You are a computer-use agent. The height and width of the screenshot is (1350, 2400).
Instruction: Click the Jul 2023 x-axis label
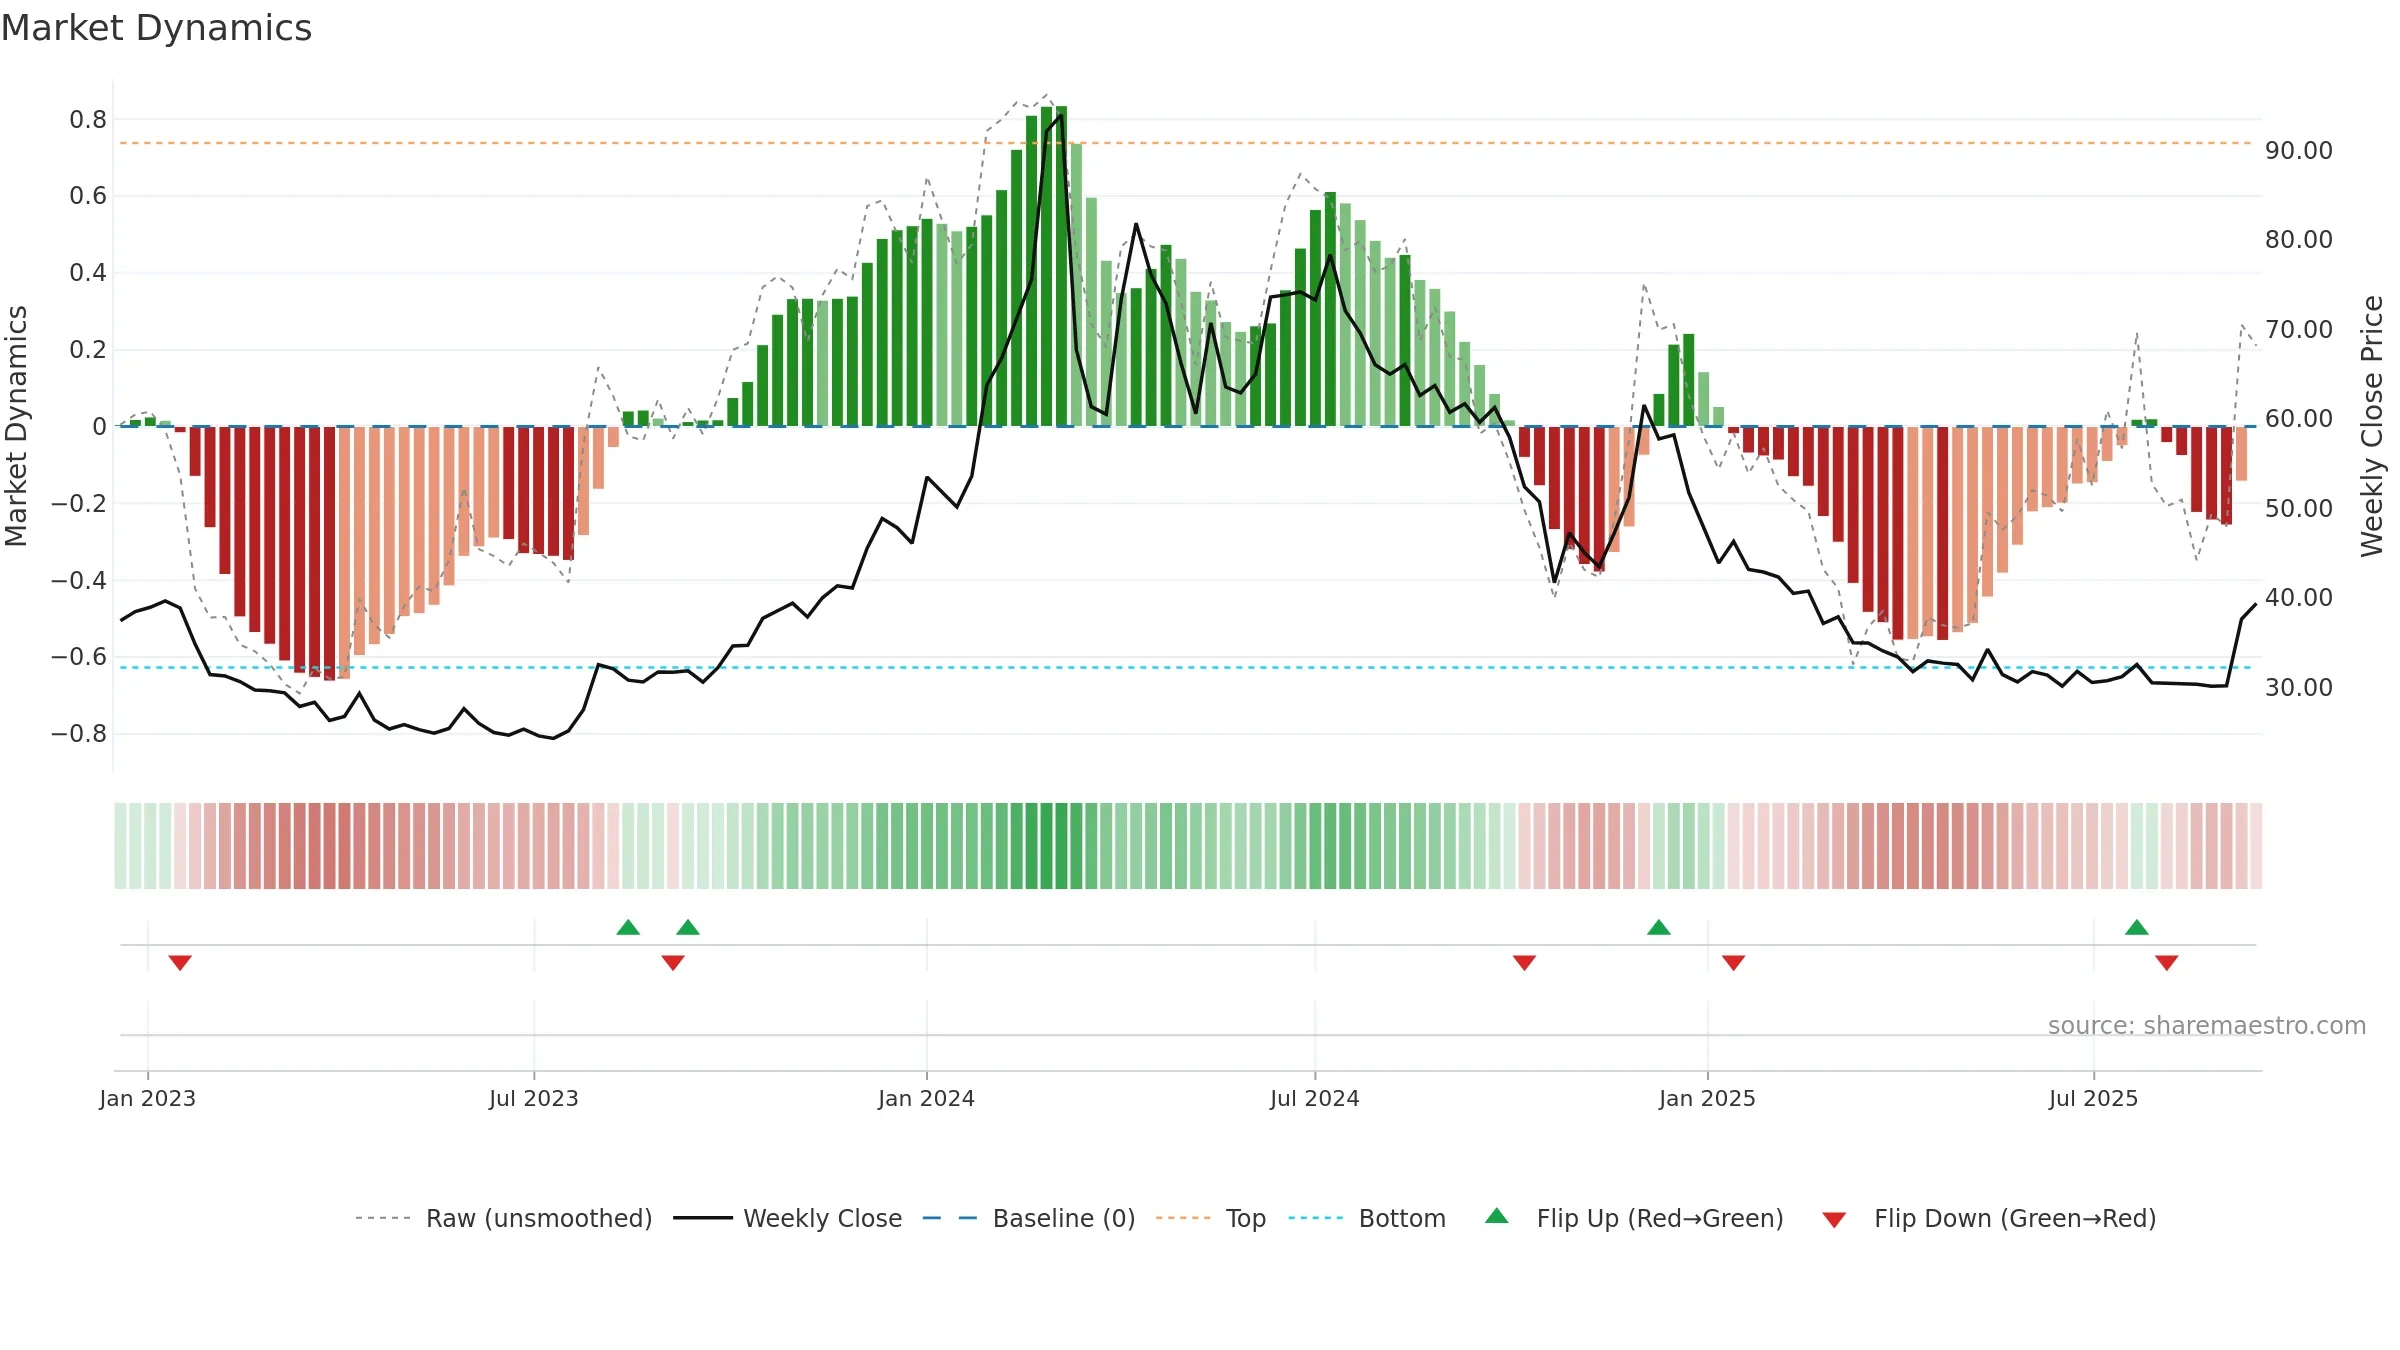click(x=534, y=1098)
